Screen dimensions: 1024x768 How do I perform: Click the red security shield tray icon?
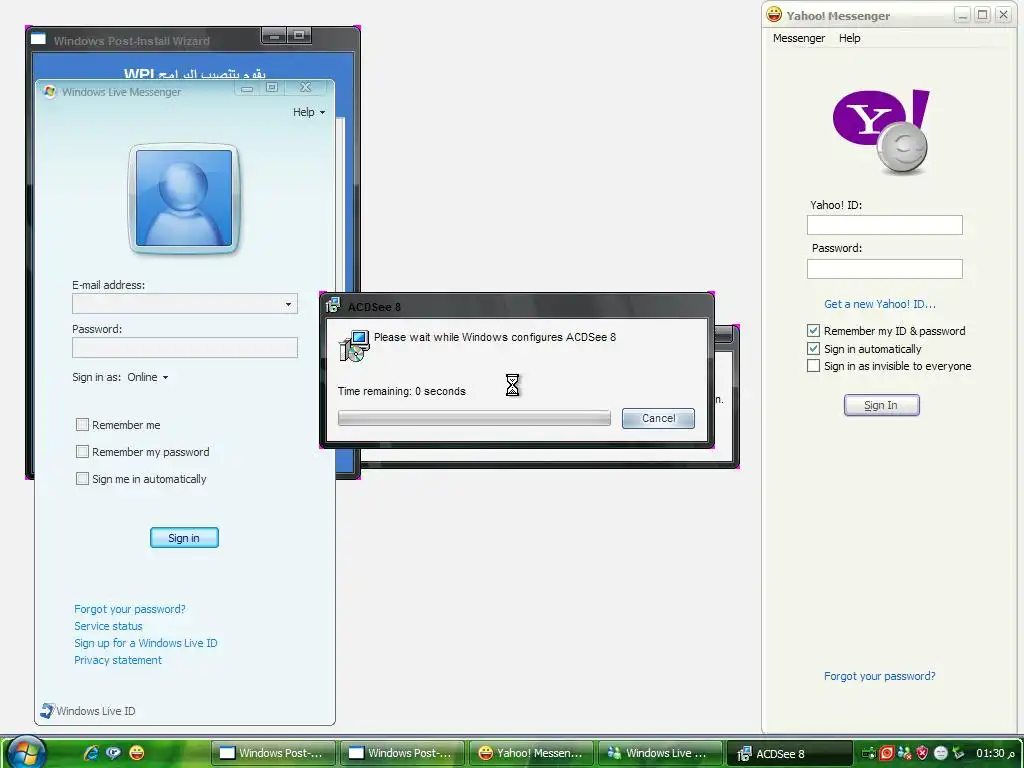tap(922, 753)
